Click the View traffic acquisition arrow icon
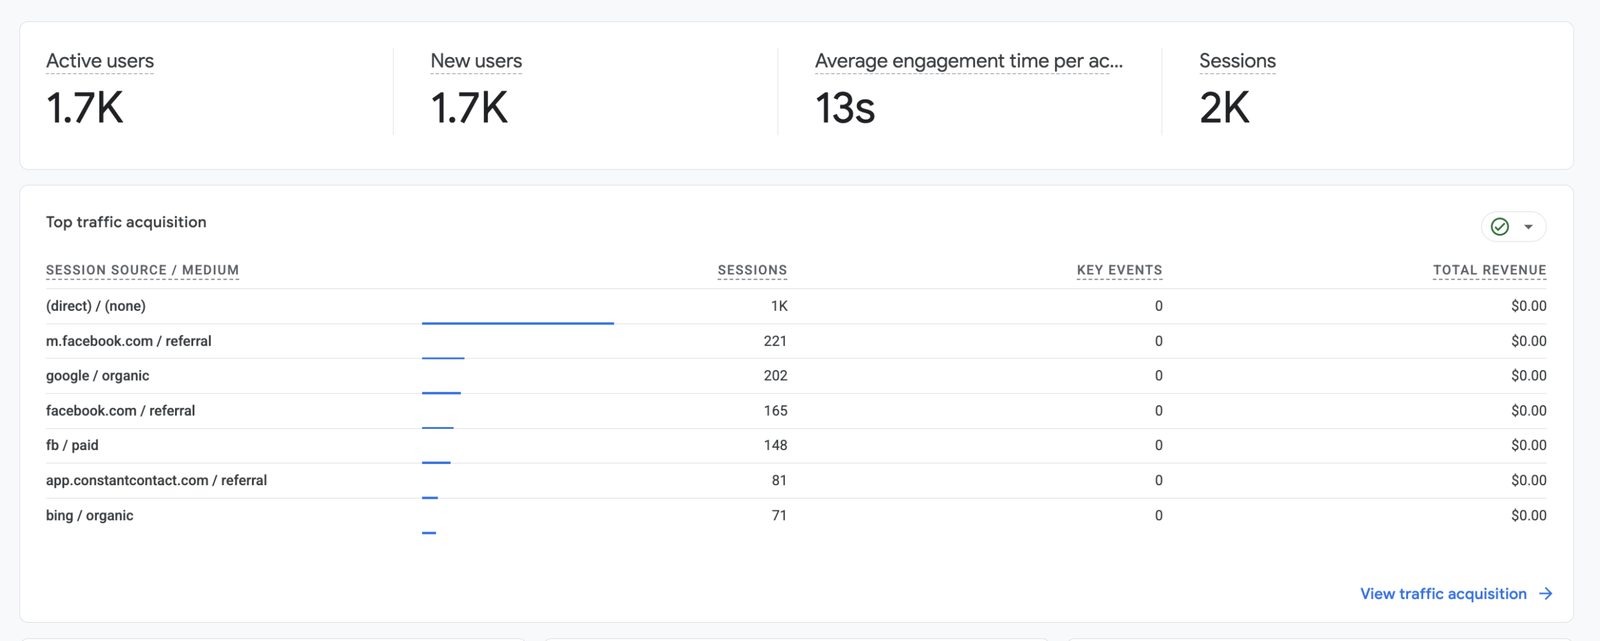Viewport: 1600px width, 641px height. (1546, 594)
